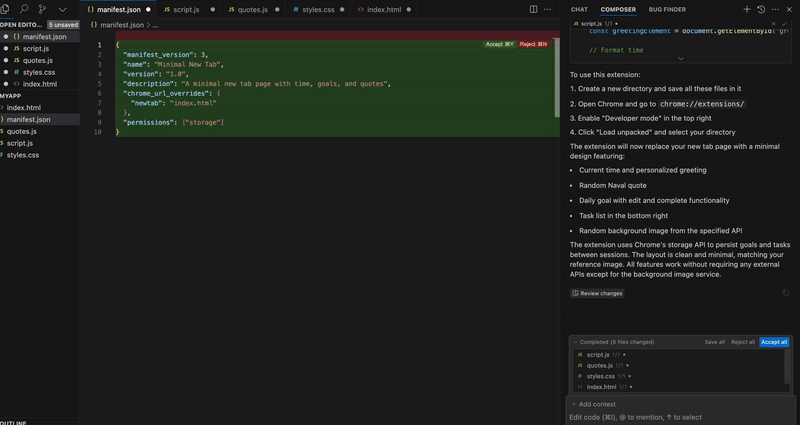Open the Source Control icon

tap(42, 9)
